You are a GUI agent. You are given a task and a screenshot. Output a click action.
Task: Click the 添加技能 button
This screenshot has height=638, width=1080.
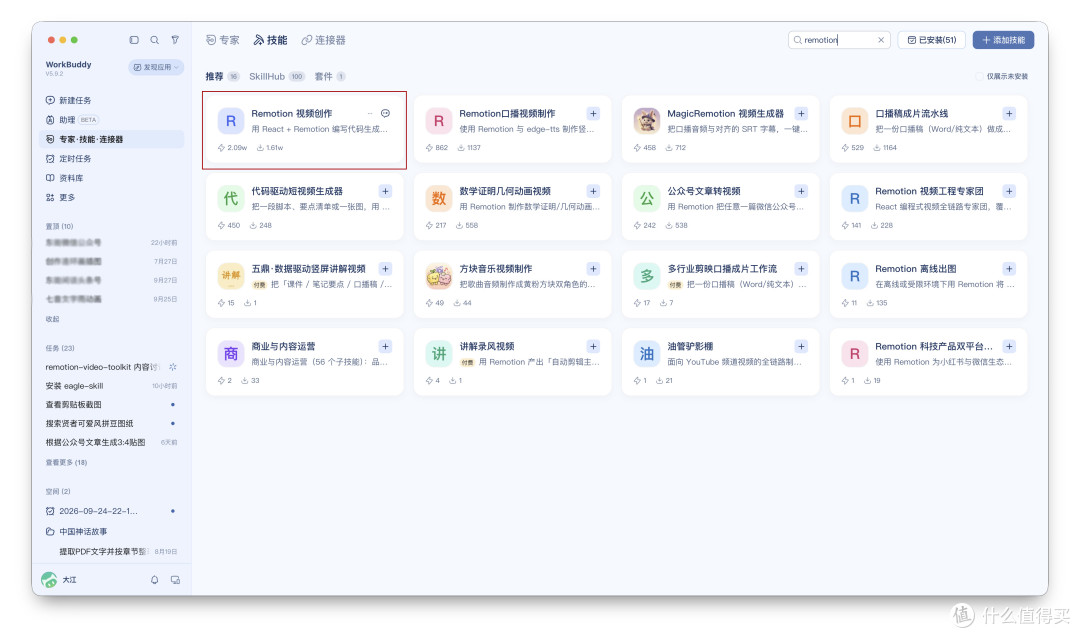1004,40
